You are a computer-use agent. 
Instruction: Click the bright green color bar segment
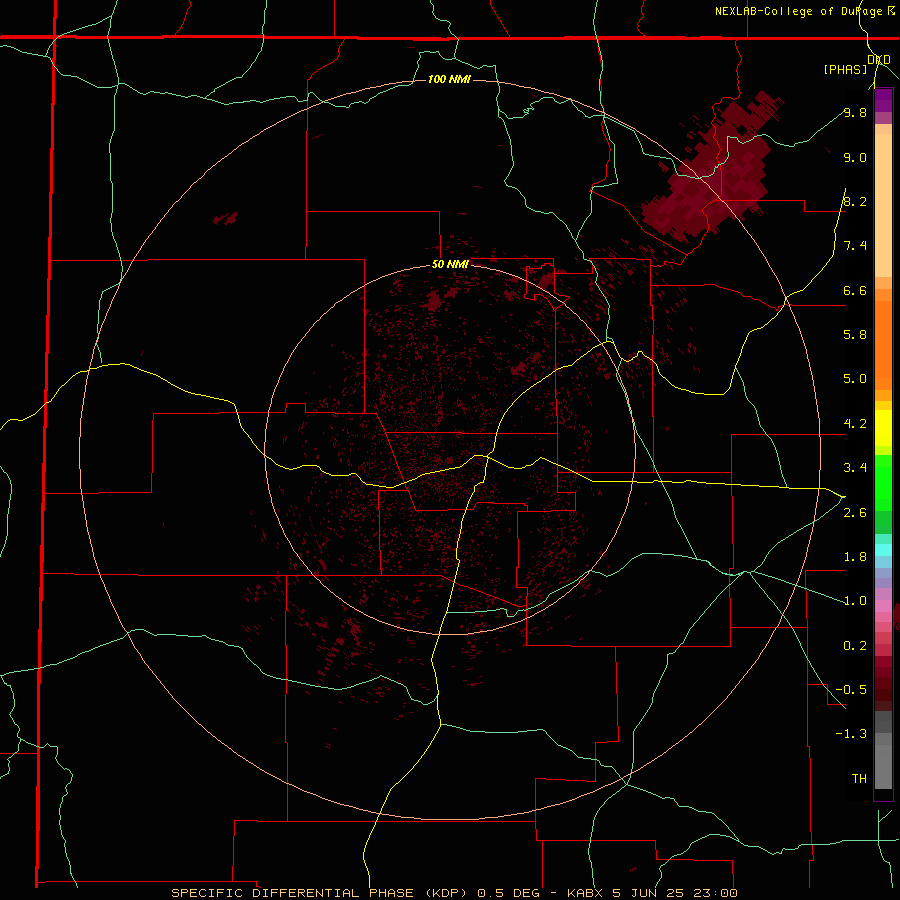click(x=883, y=482)
